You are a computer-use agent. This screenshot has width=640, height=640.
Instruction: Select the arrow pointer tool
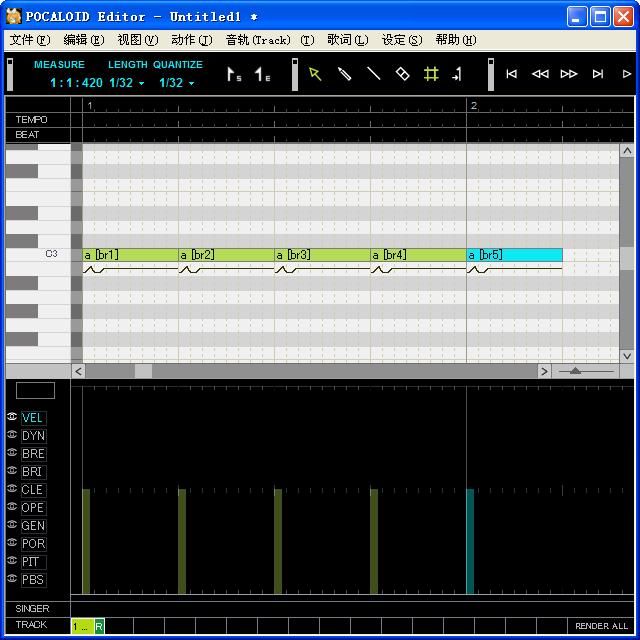(x=315, y=74)
